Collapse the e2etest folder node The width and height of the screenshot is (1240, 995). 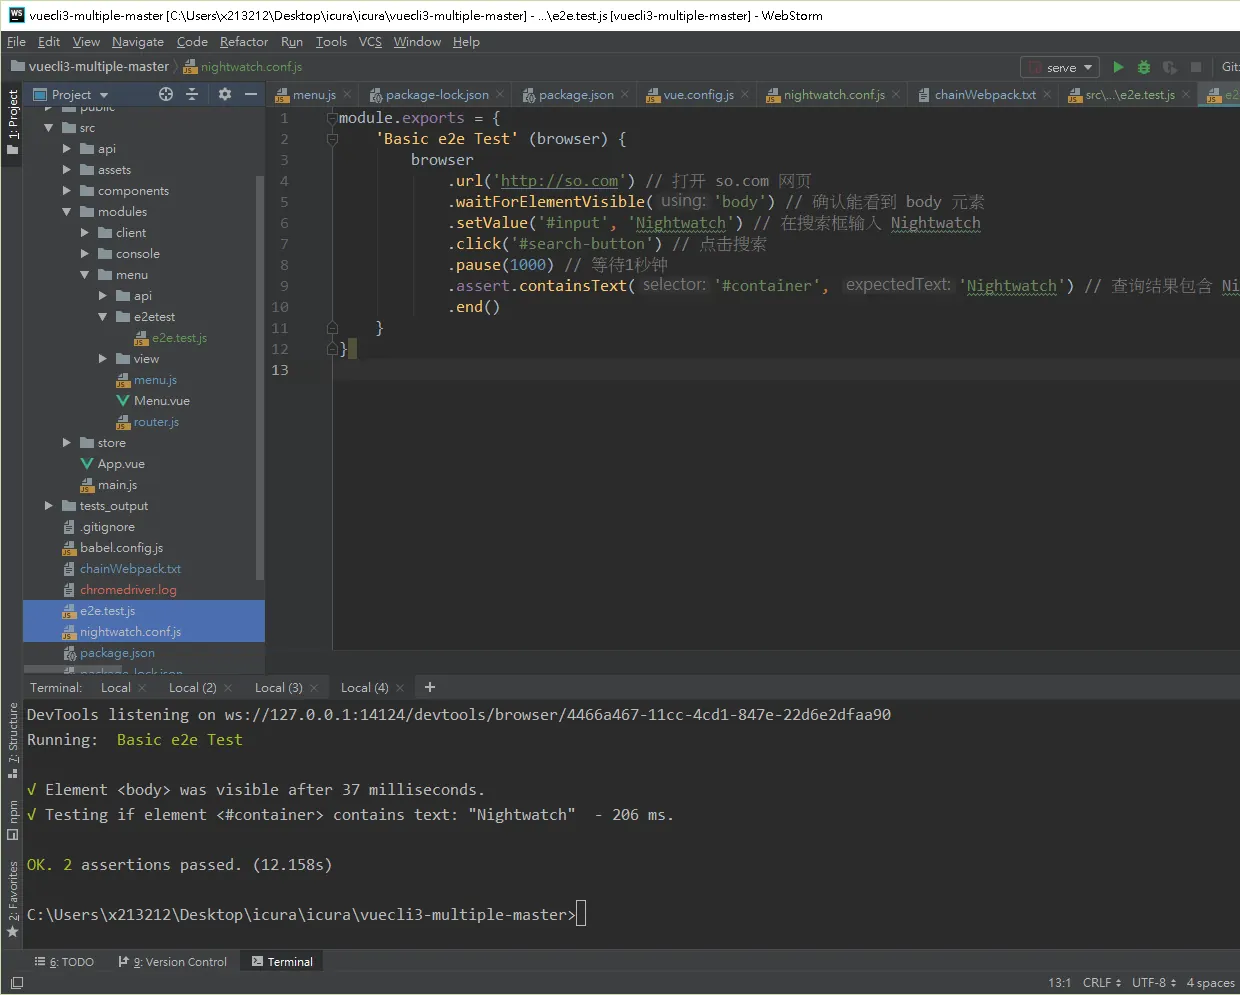pos(103,316)
